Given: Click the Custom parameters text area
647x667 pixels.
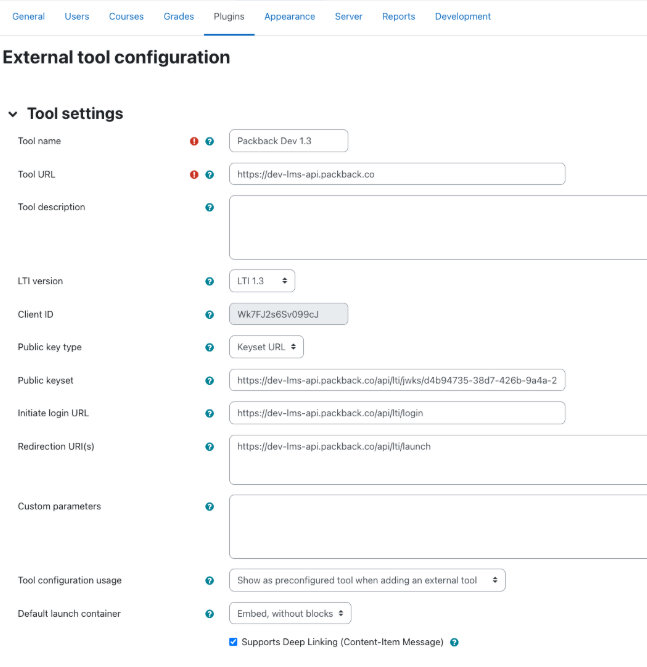Looking at the screenshot, I should point(438,527).
